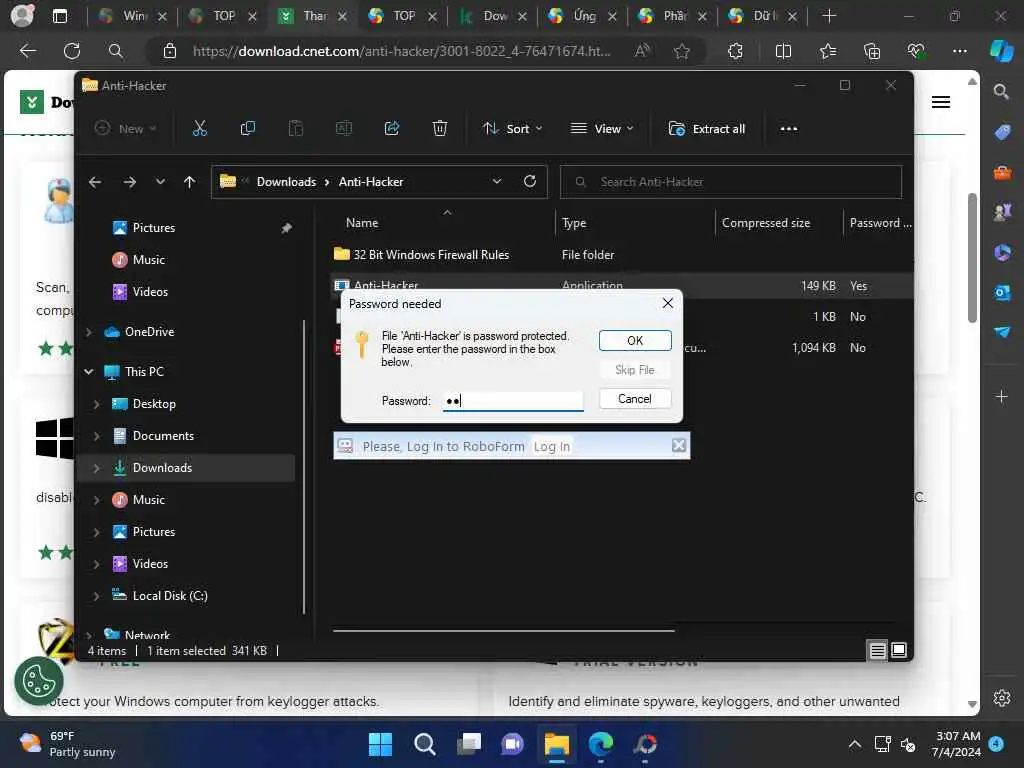Image resolution: width=1024 pixels, height=768 pixels.
Task: Expand Documents tree node
Action: coord(97,436)
